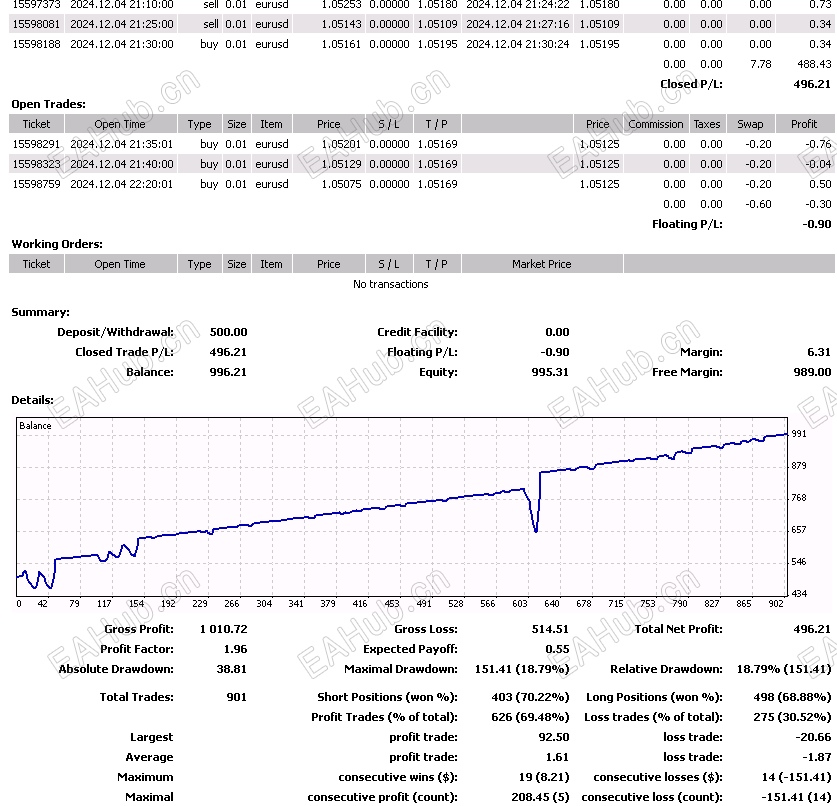Screen dimensions: 837x806
Task: Click Expected Payoff value 0.55
Action: (x=557, y=649)
